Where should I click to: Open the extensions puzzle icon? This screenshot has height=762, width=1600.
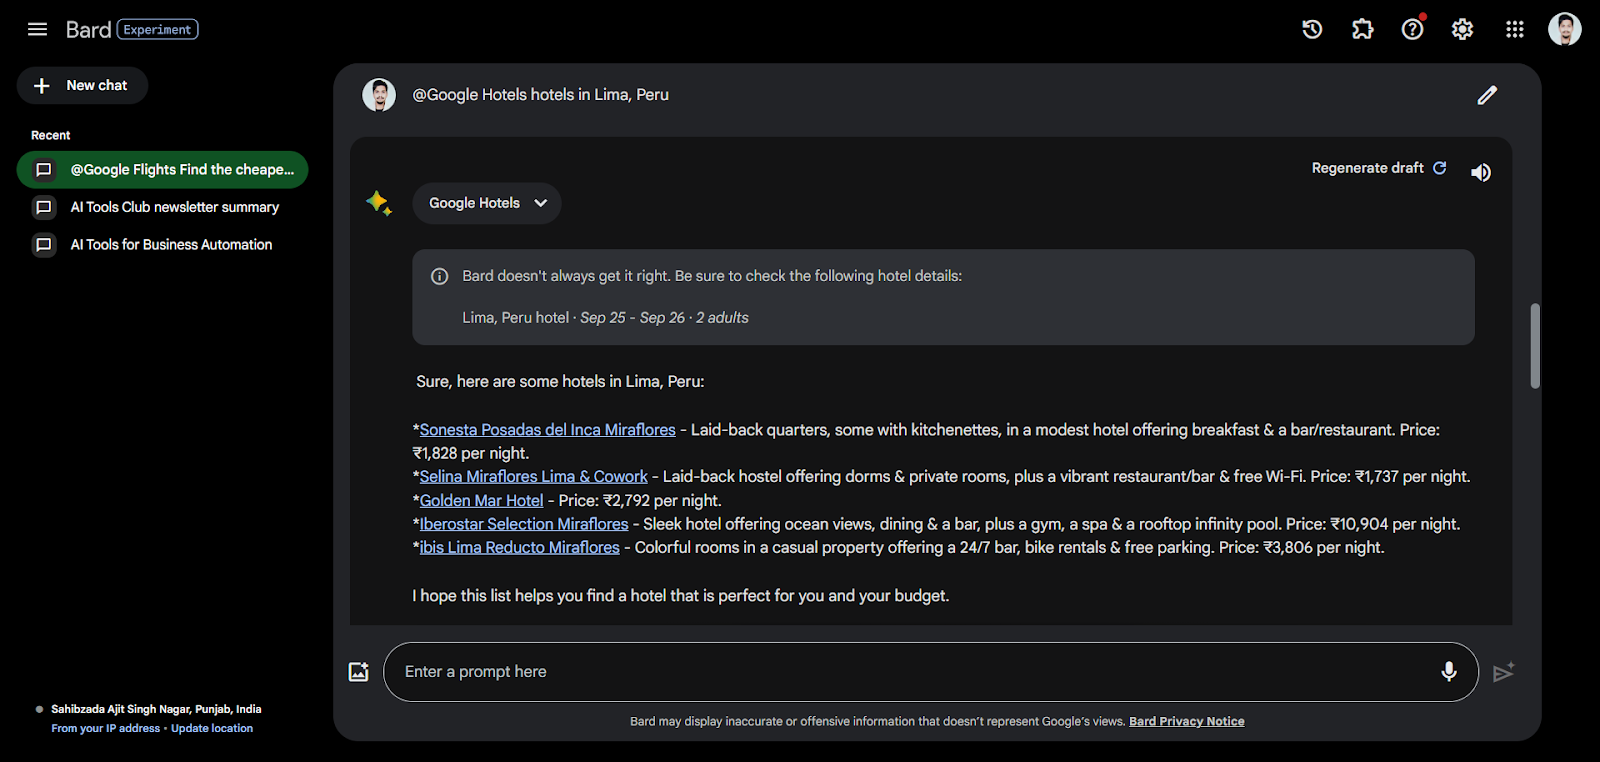pyautogui.click(x=1362, y=29)
